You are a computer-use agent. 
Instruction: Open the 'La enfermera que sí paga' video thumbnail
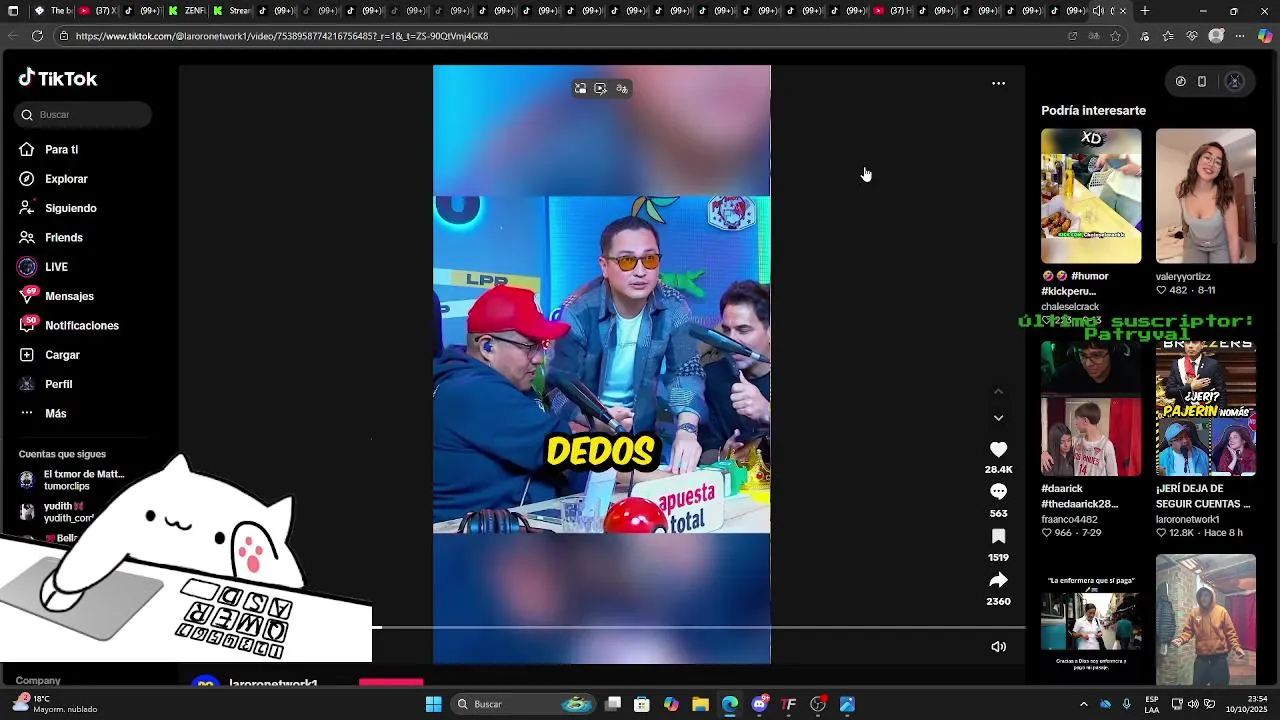click(1091, 620)
